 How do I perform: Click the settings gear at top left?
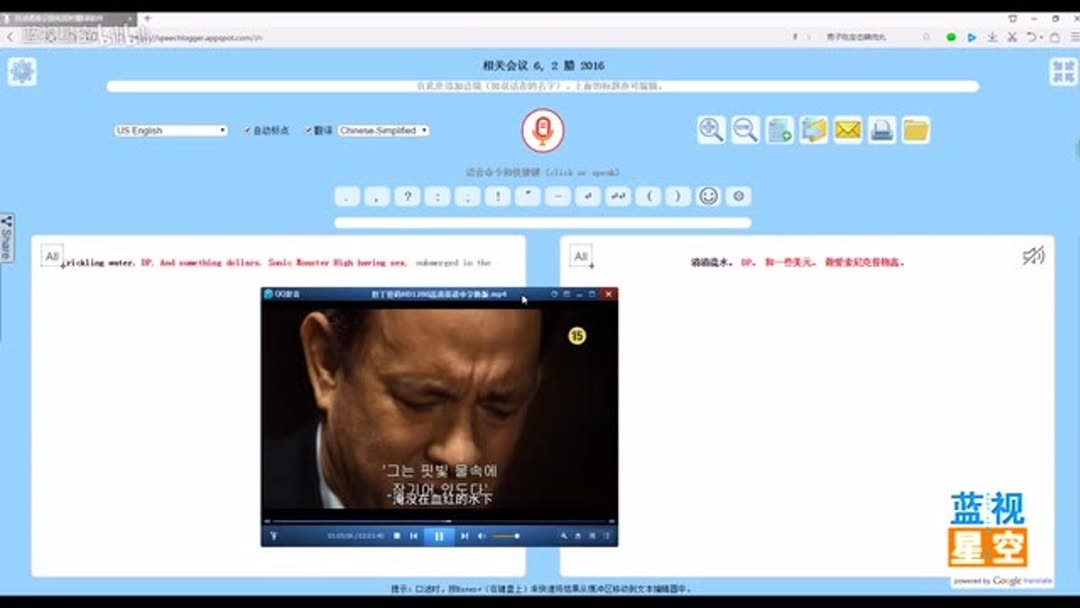[22, 70]
